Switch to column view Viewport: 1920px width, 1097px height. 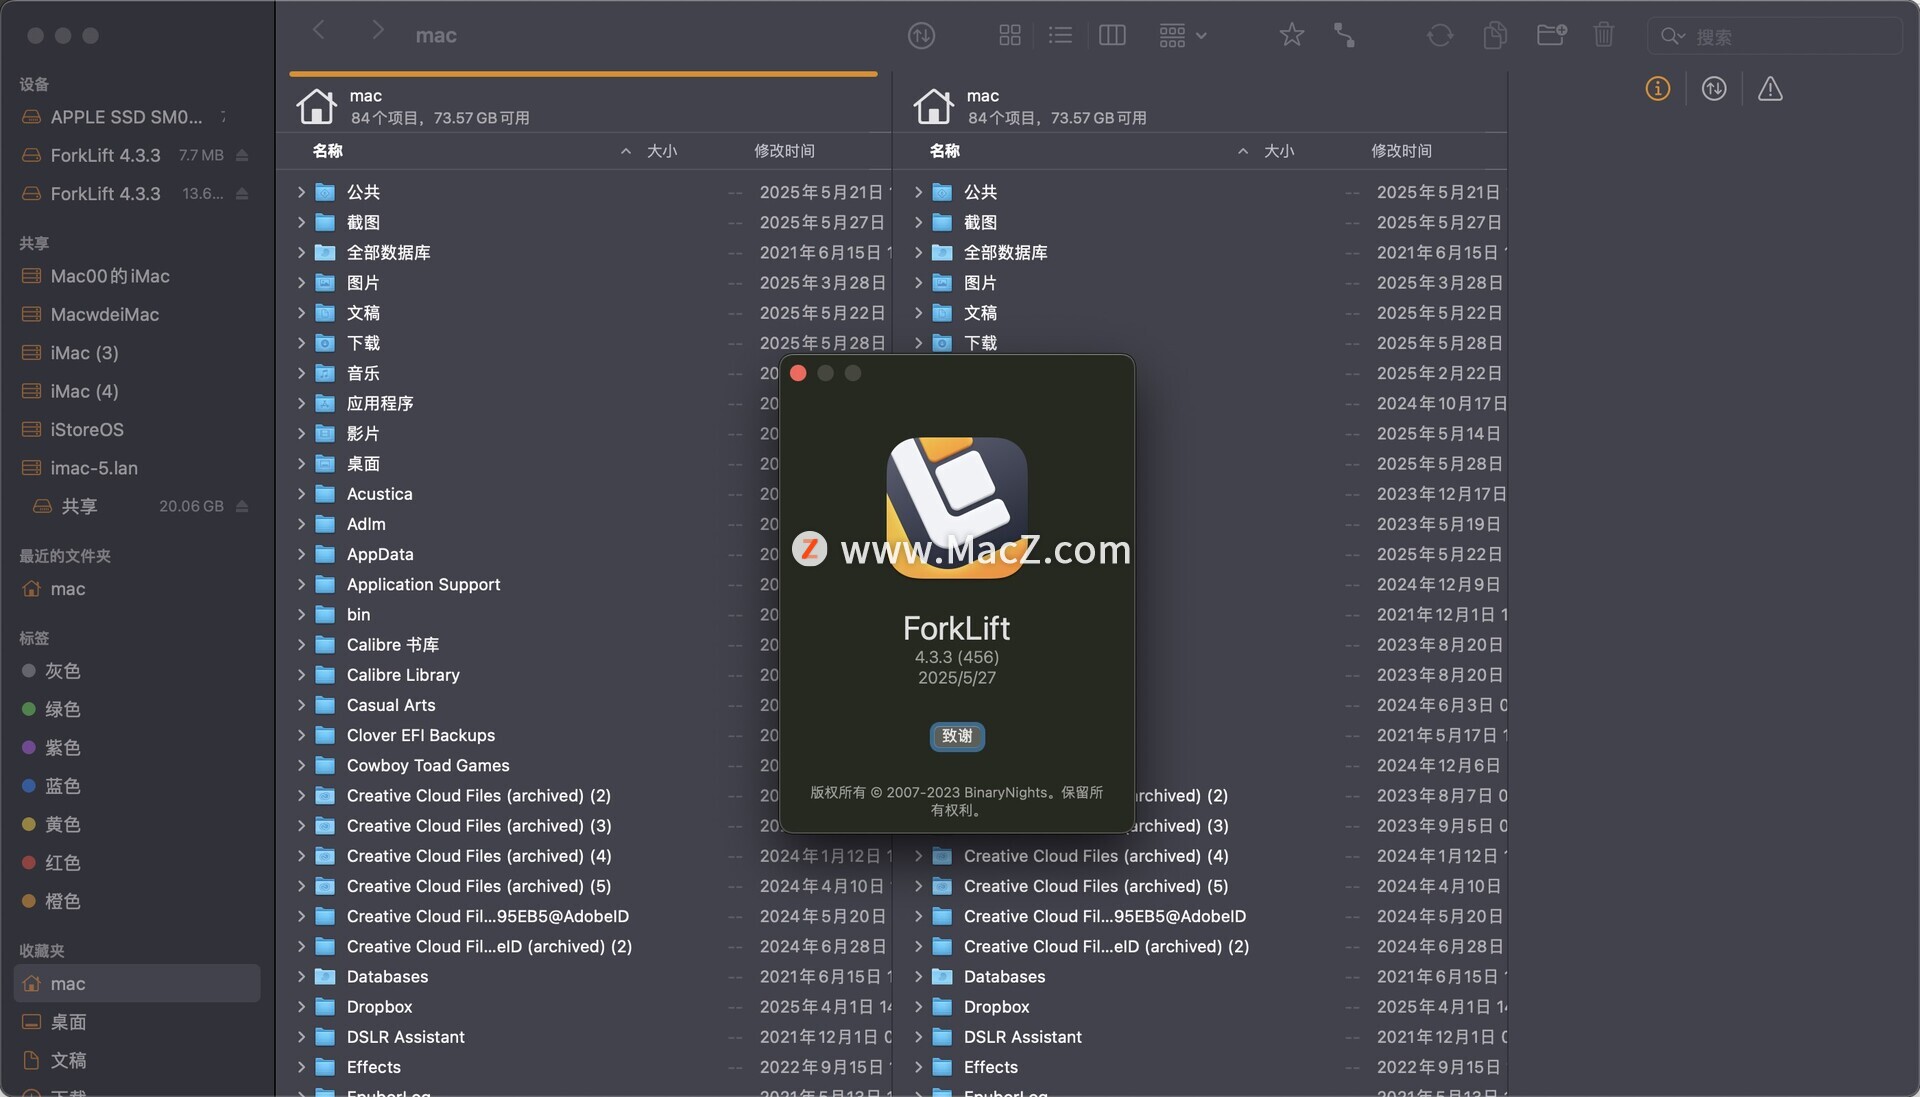point(1112,36)
